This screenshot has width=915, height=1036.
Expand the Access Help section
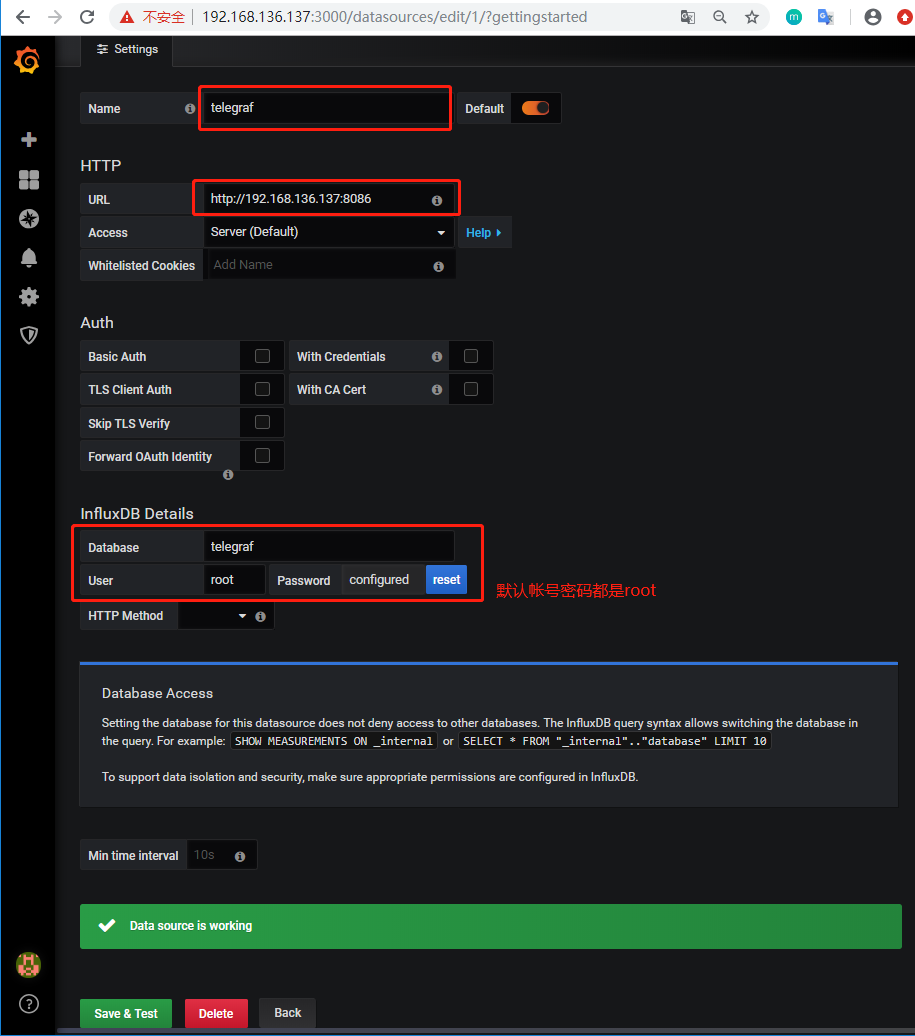[484, 233]
